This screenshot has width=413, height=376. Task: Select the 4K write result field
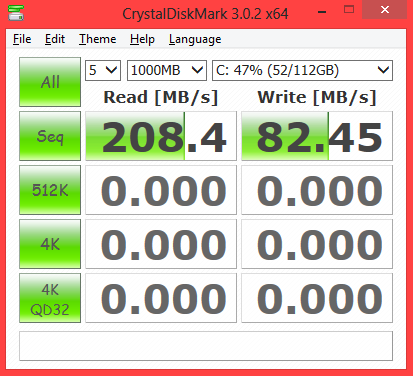pos(317,244)
